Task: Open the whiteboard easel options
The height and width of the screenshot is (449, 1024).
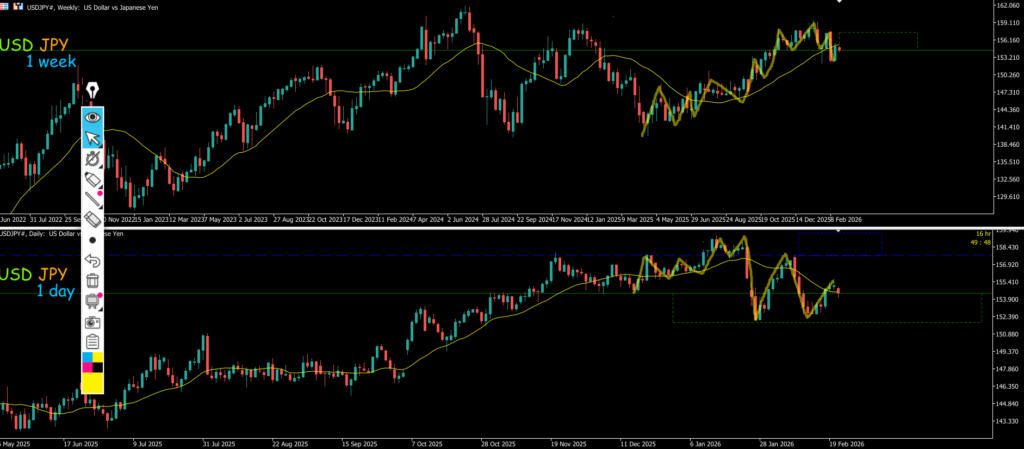Action: 93,301
